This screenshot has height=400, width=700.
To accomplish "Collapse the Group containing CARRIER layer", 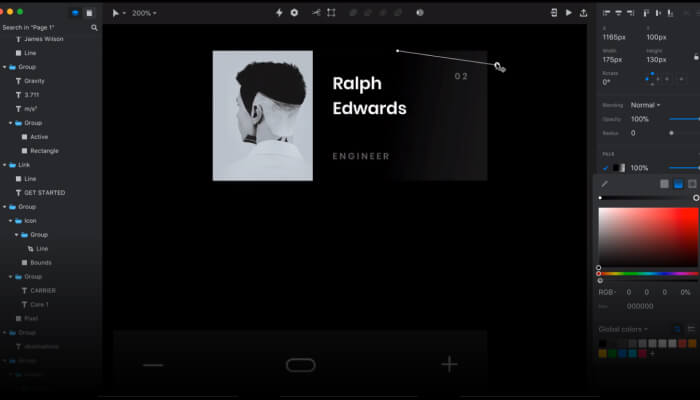I will click(11, 277).
